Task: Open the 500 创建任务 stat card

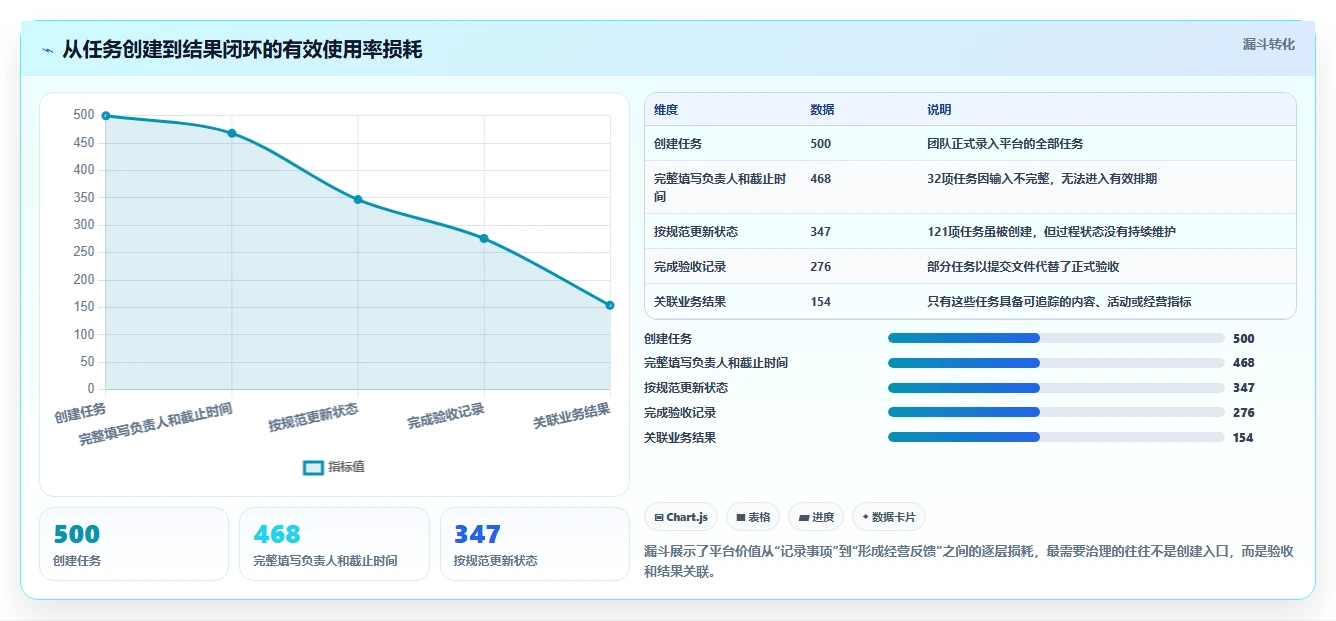Action: pyautogui.click(x=134, y=544)
